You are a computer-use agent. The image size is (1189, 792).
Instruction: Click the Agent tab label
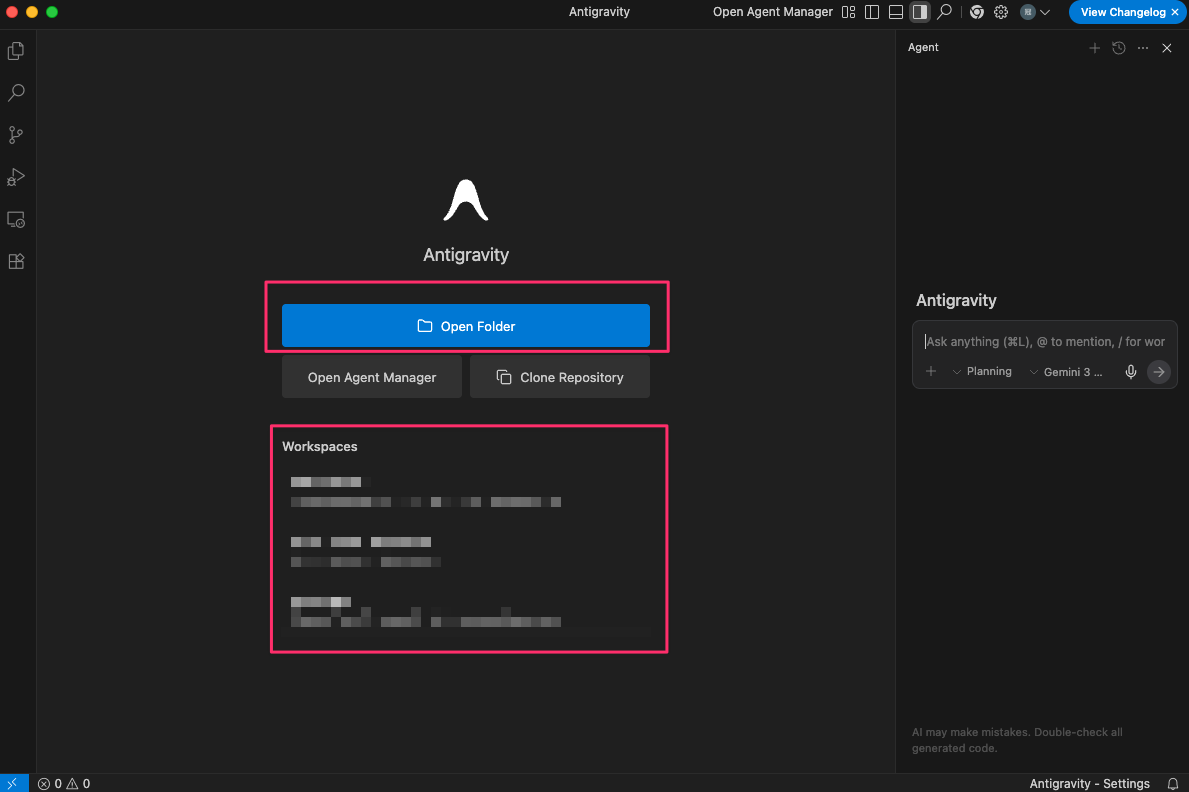pyautogui.click(x=923, y=47)
